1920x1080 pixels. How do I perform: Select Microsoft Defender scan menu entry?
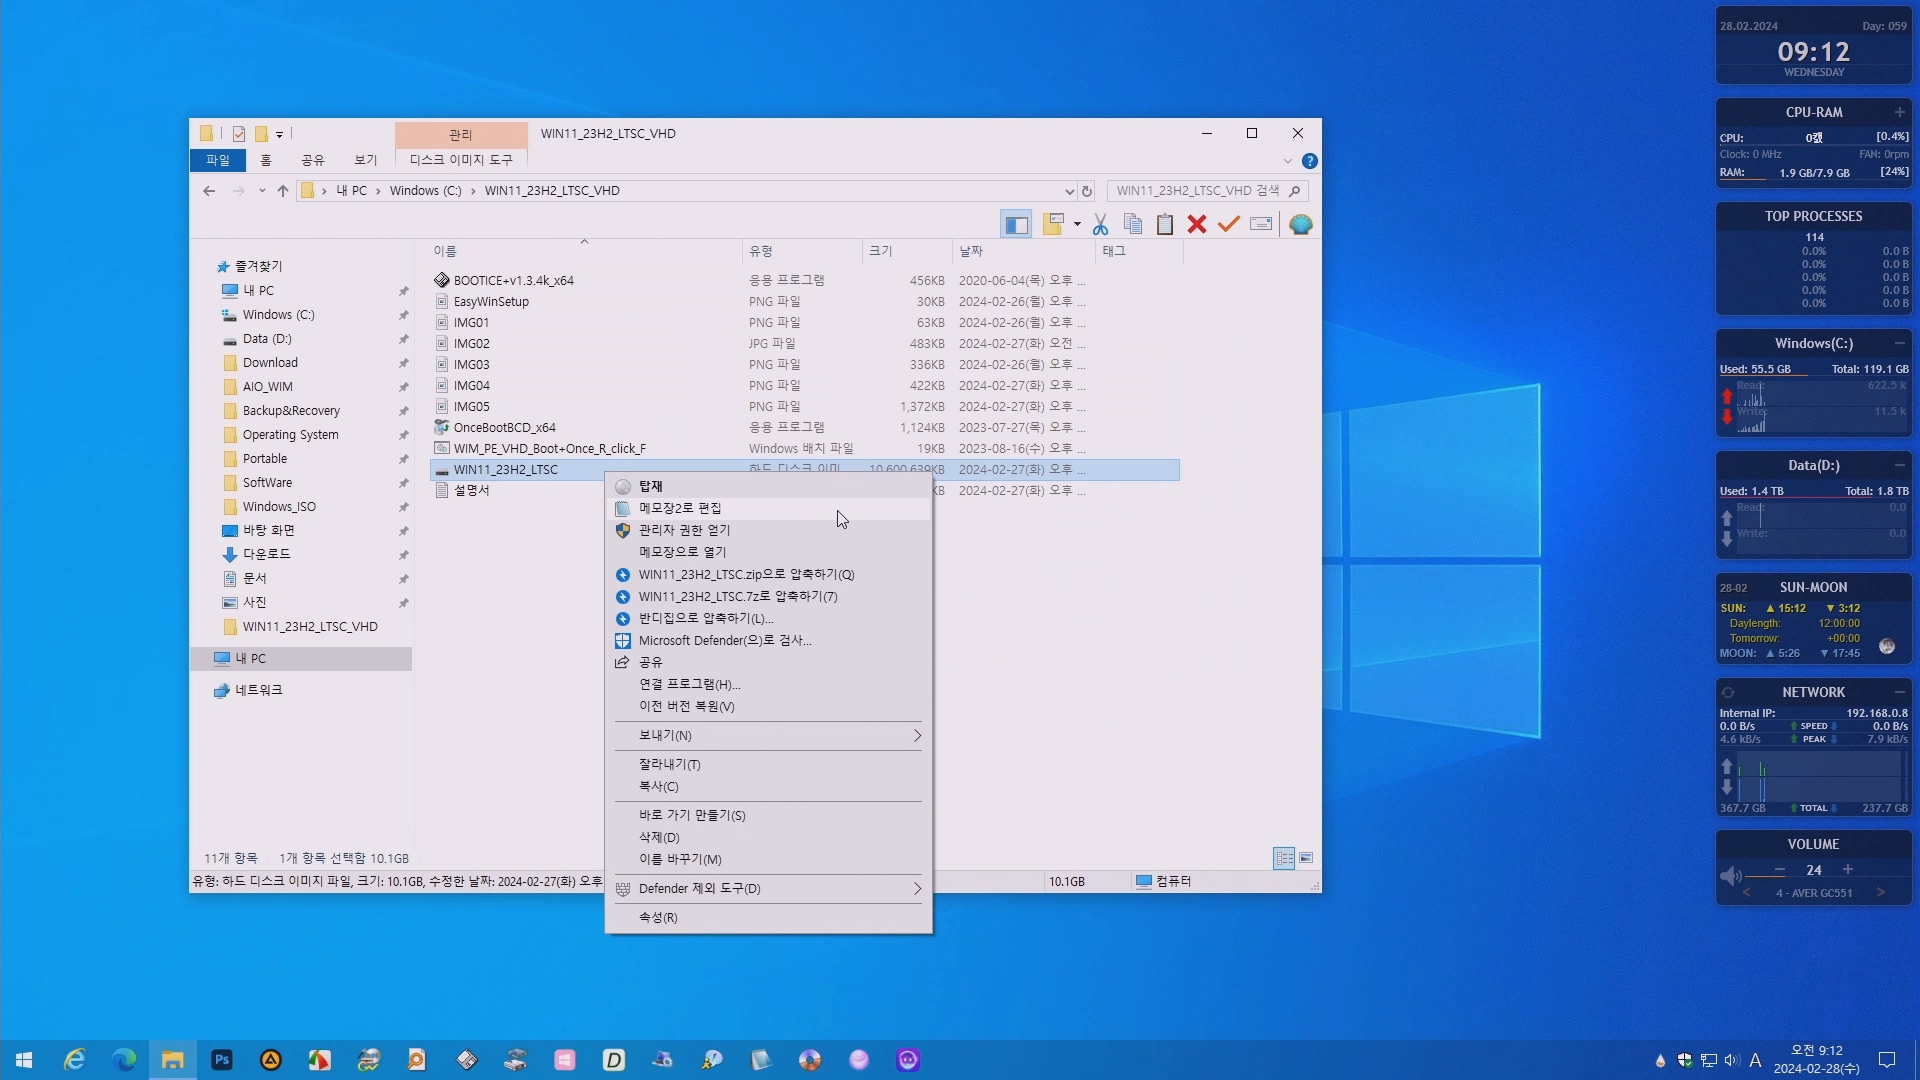click(768, 640)
